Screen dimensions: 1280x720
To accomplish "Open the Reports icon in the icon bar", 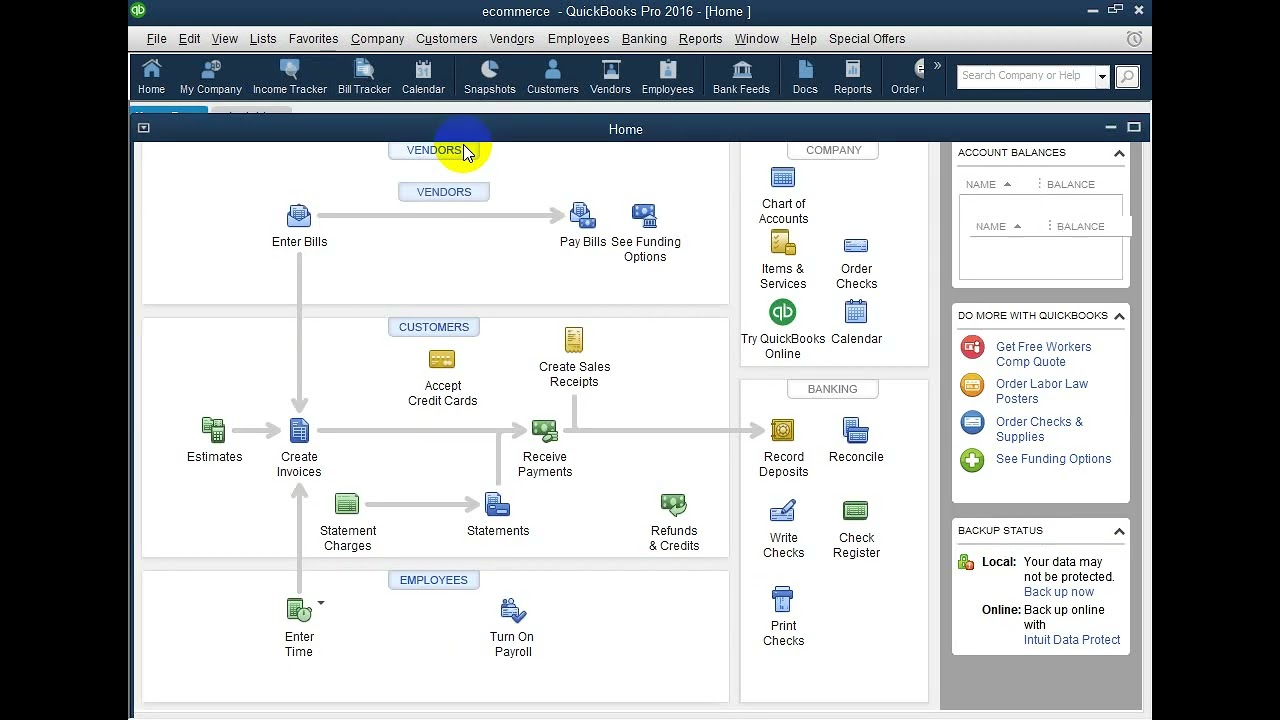I will tap(853, 77).
